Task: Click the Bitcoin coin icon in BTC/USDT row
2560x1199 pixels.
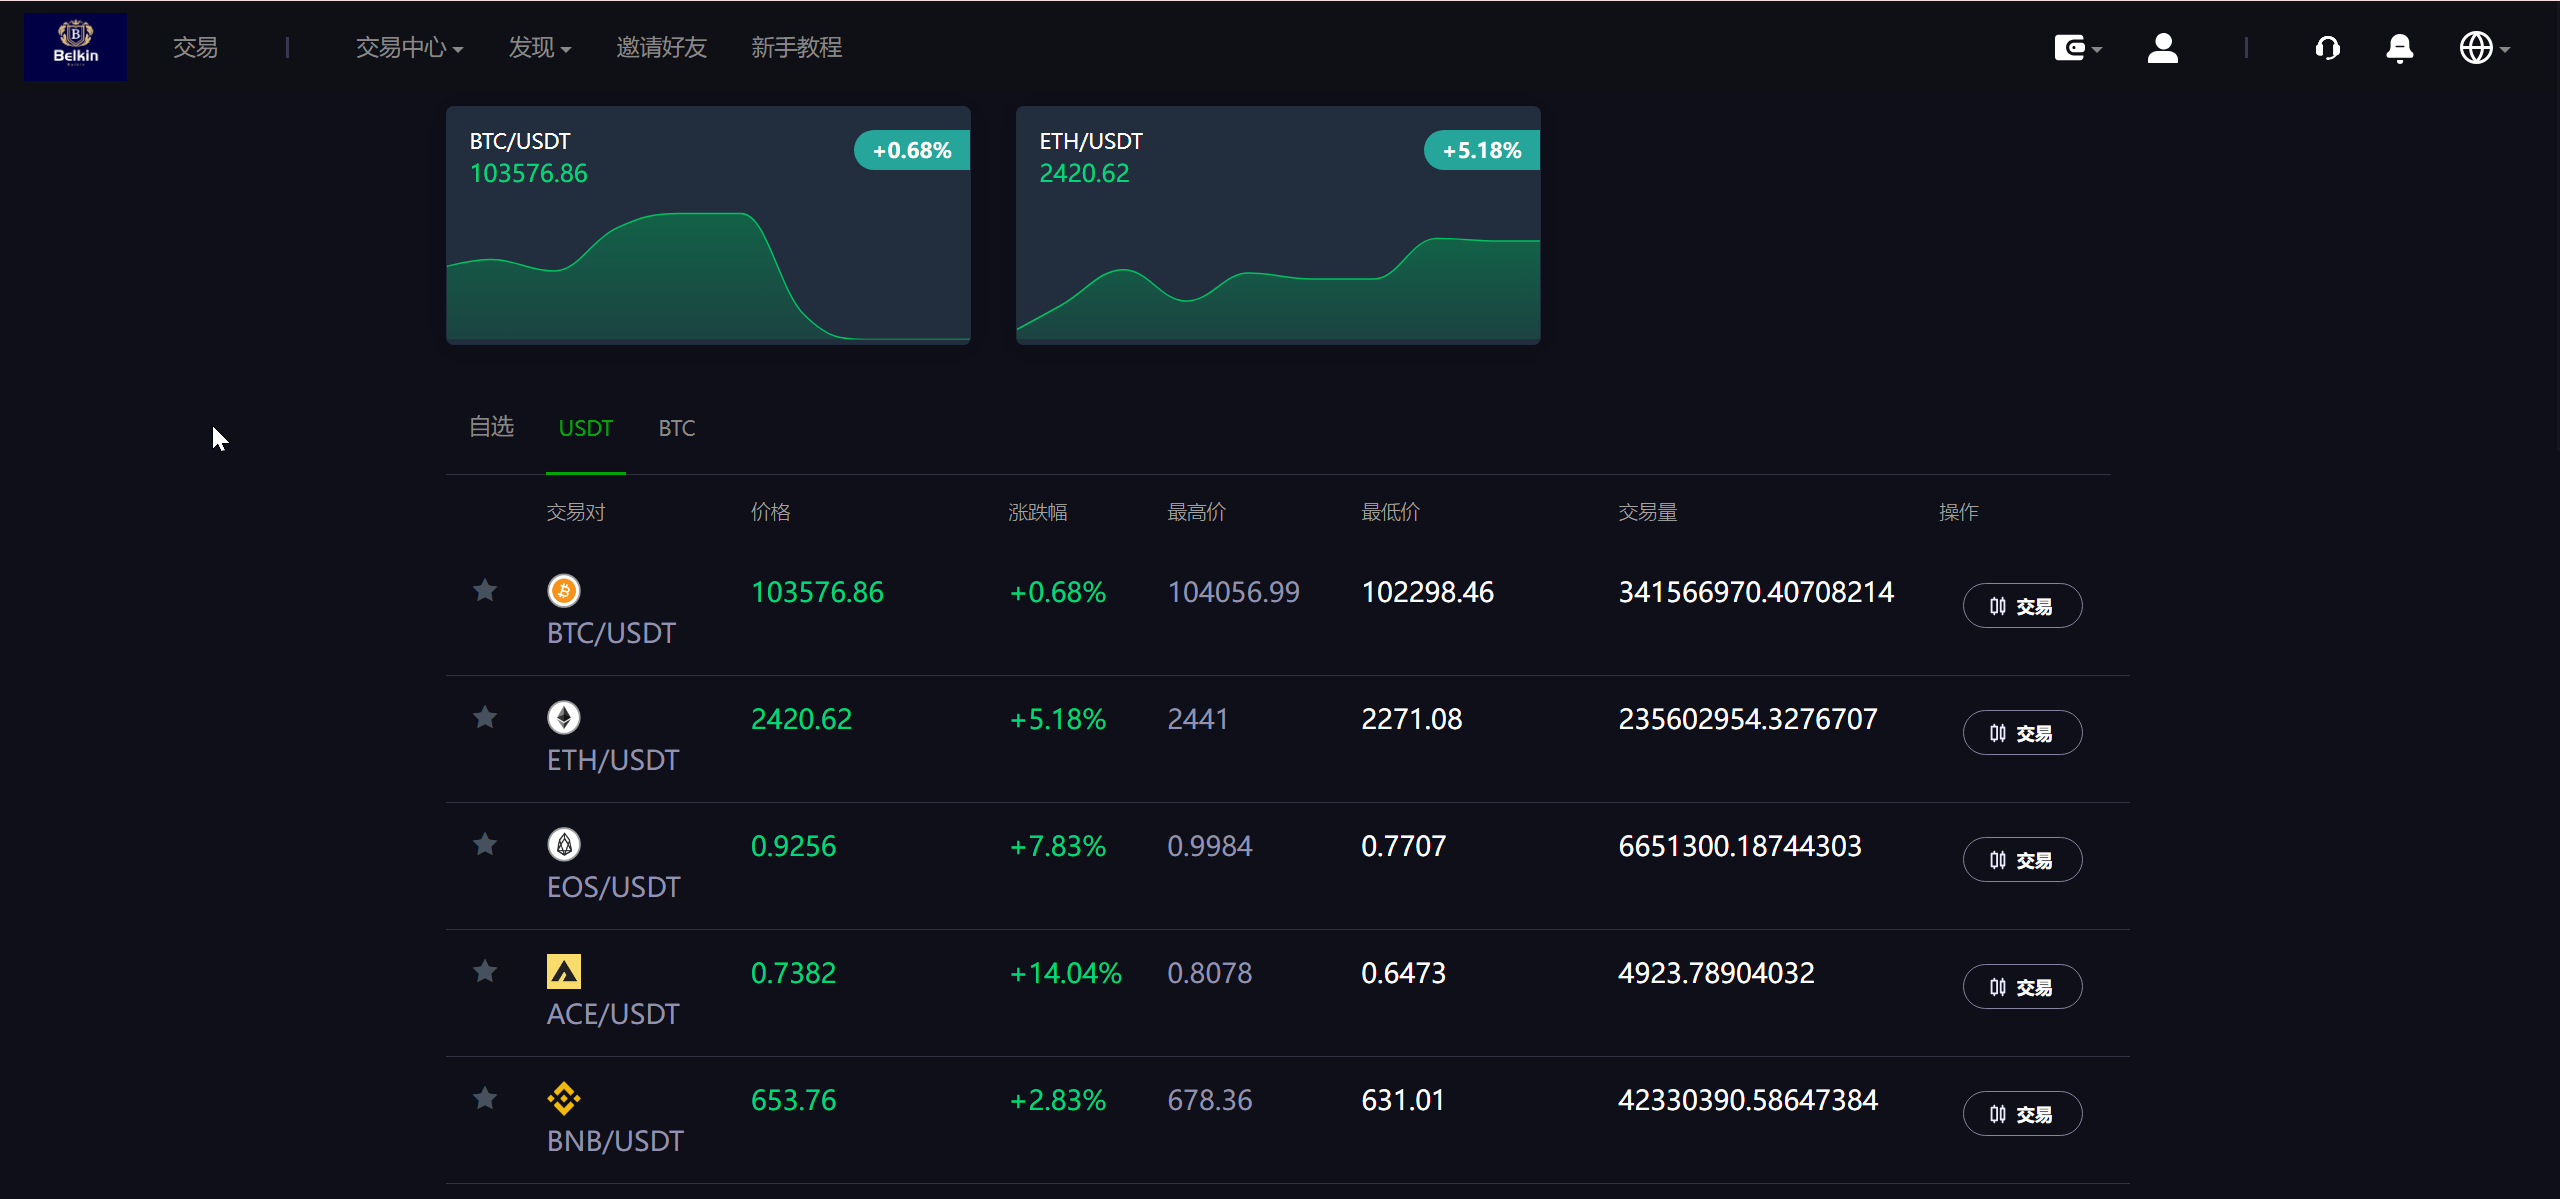Action: coord(564,591)
